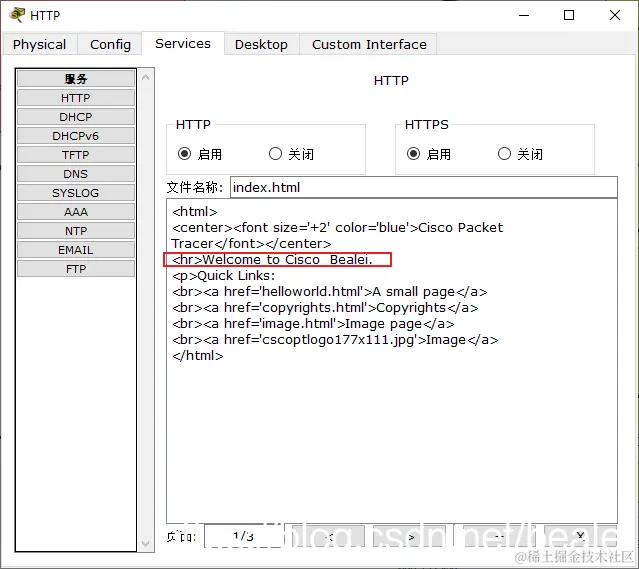The height and width of the screenshot is (569, 639).
Task: Minimize the HTTP window
Action: tap(524, 15)
